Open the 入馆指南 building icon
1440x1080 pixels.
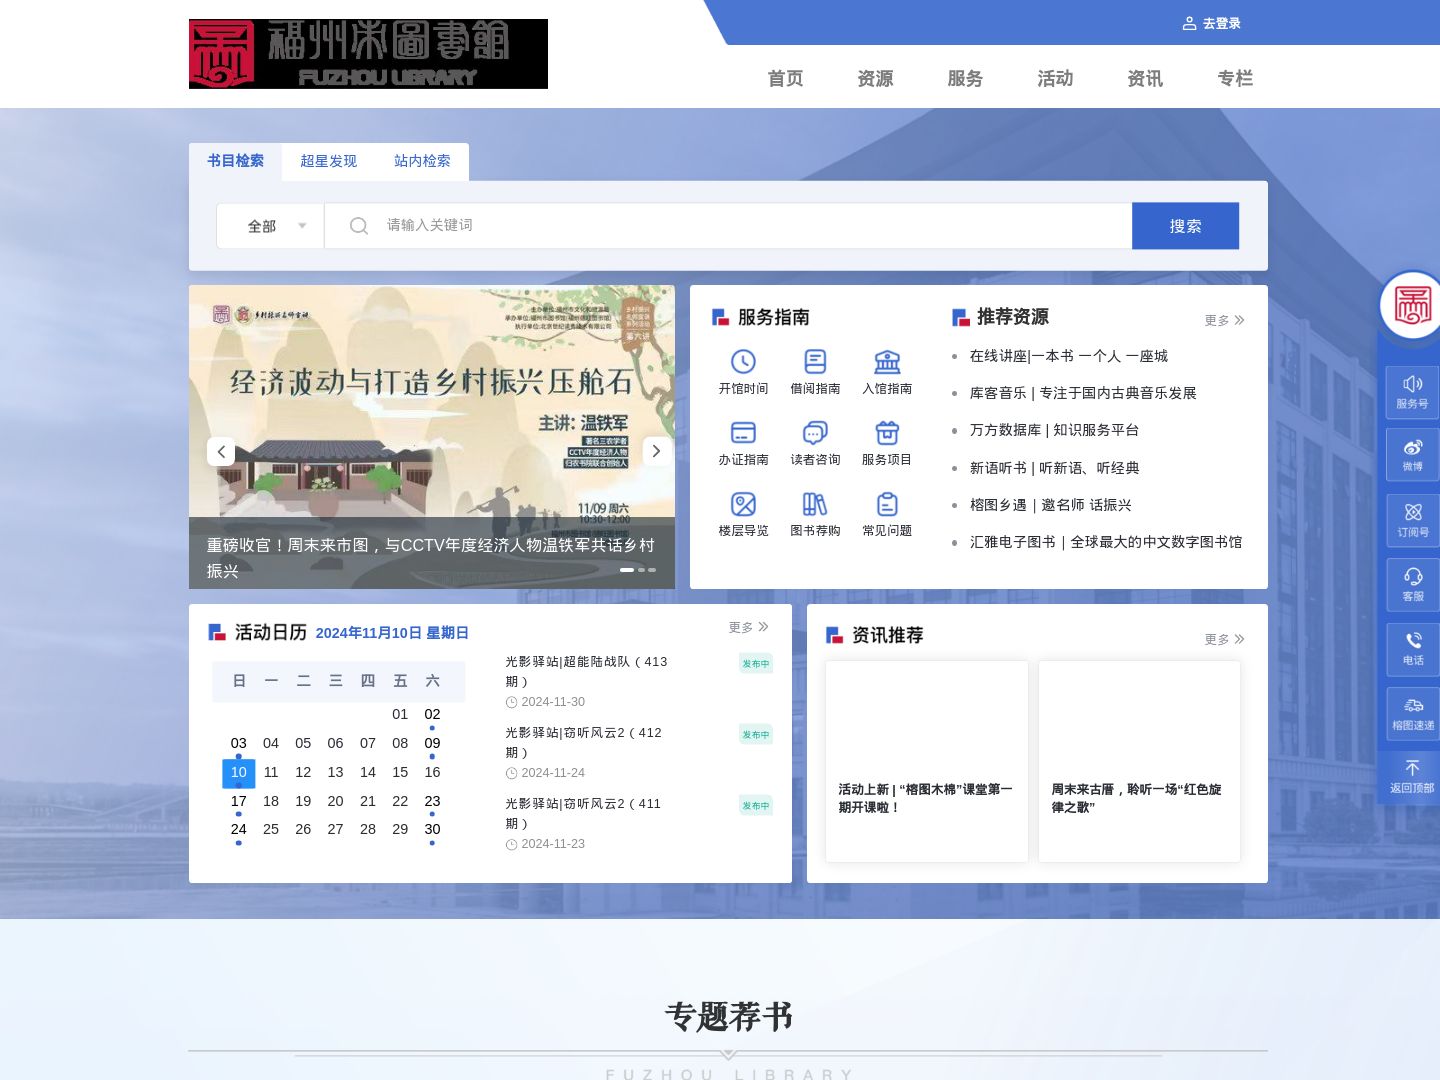point(887,362)
